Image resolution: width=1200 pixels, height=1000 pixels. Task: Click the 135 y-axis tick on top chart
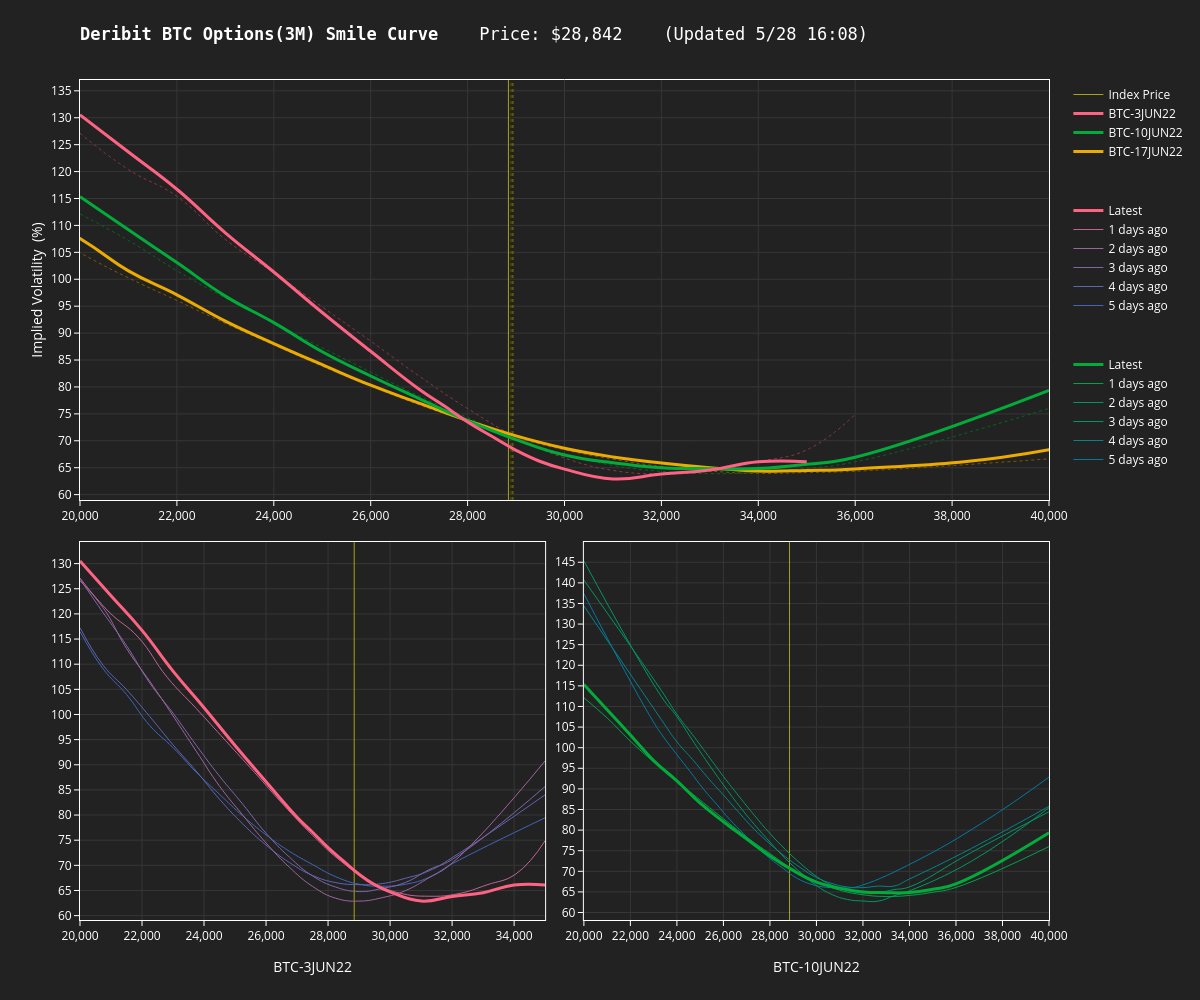[61, 91]
